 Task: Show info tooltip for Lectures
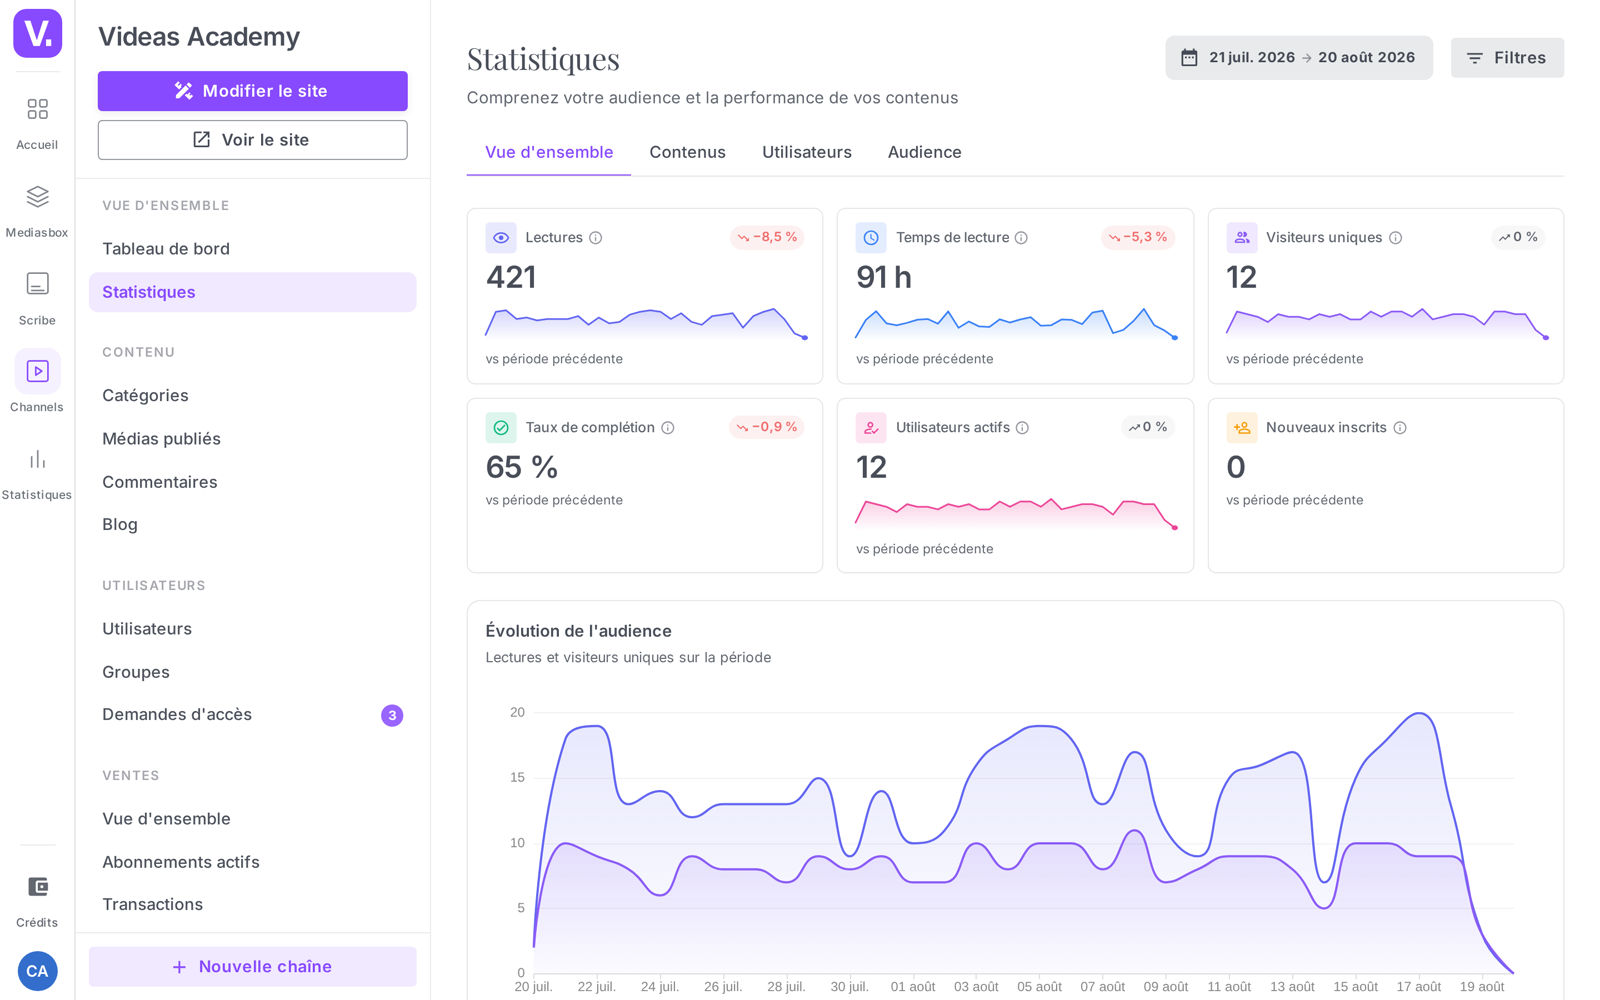[x=596, y=238]
